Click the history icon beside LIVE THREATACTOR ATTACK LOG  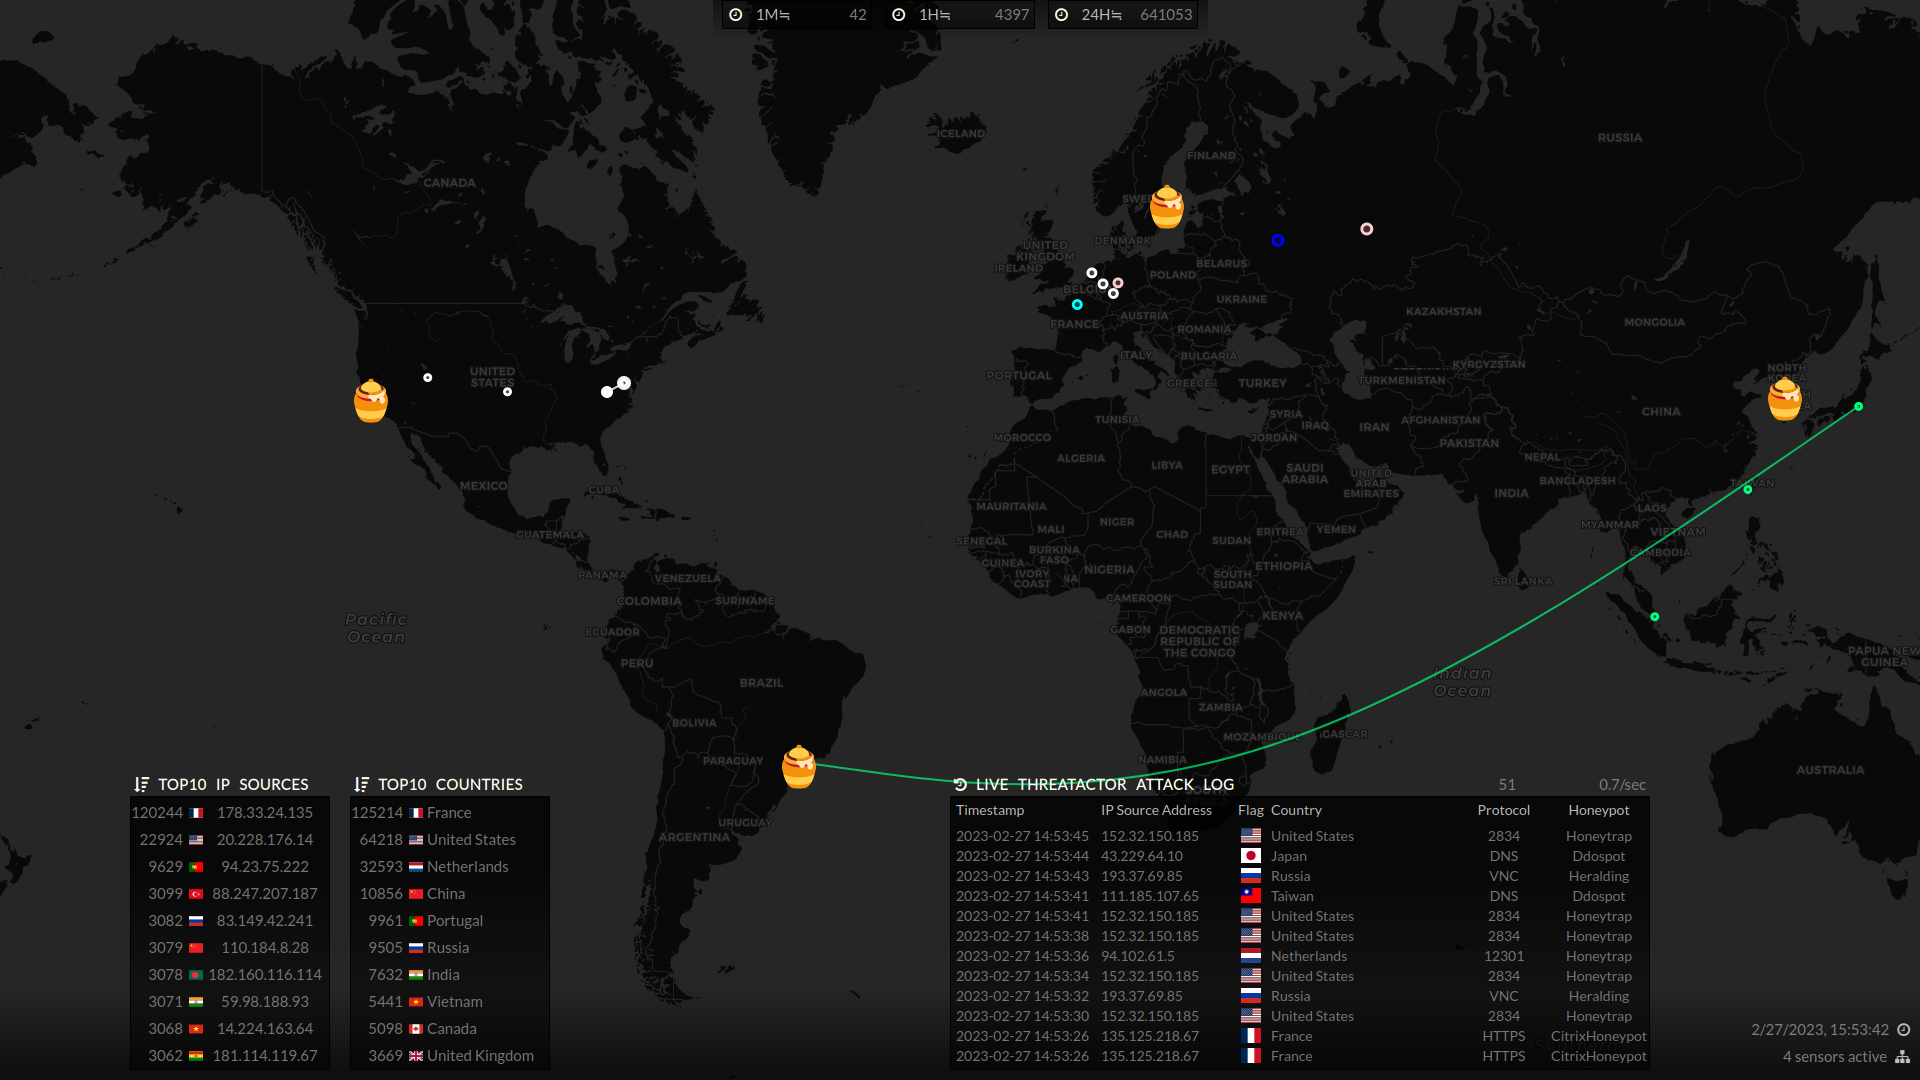point(960,785)
